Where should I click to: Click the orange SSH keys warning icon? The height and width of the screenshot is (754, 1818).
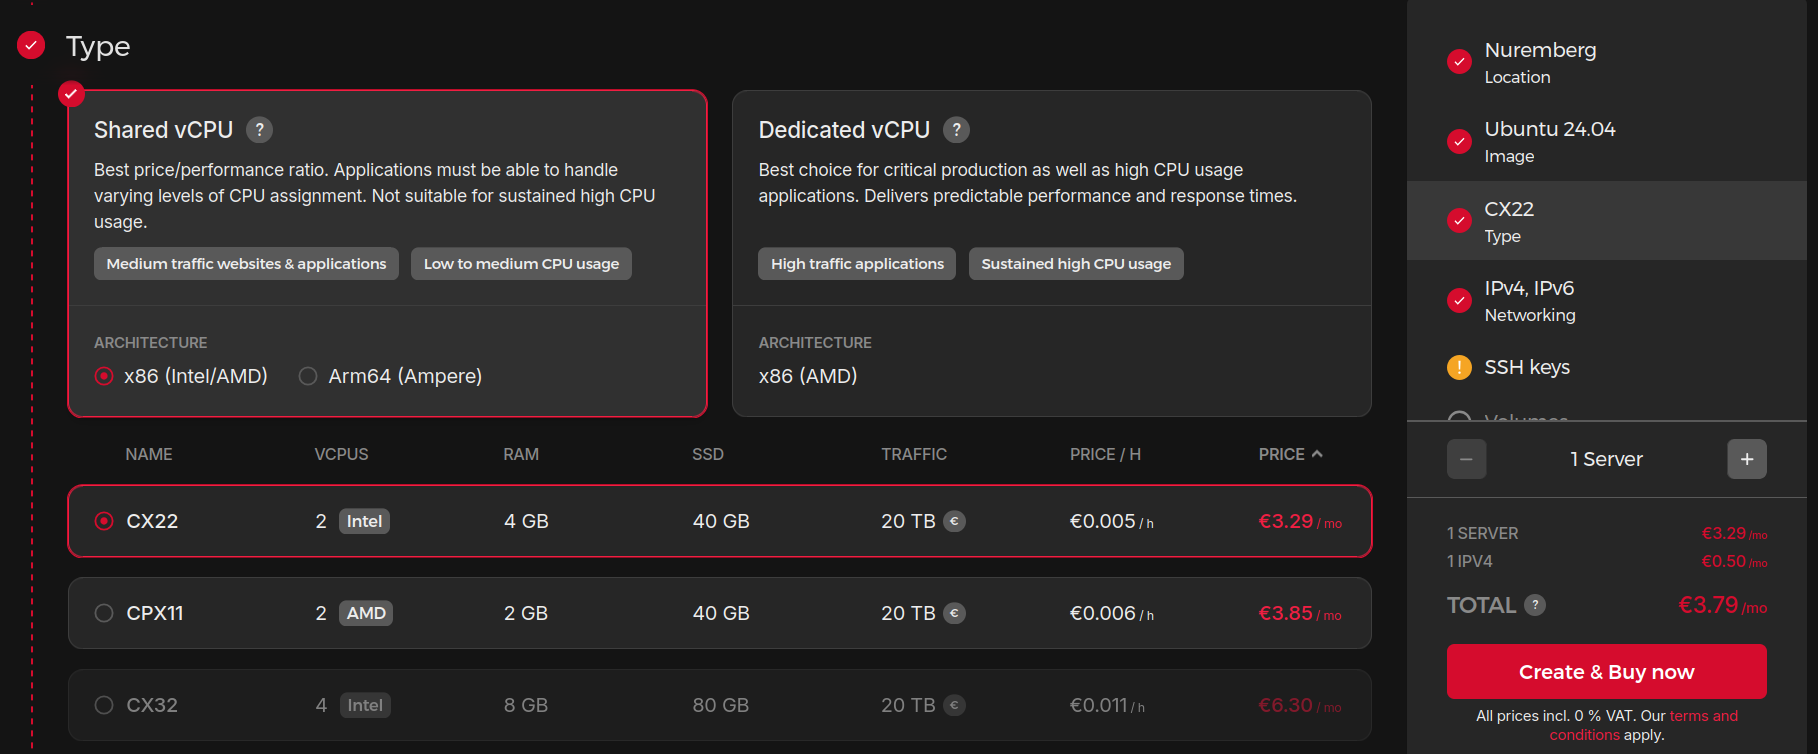[x=1459, y=367]
